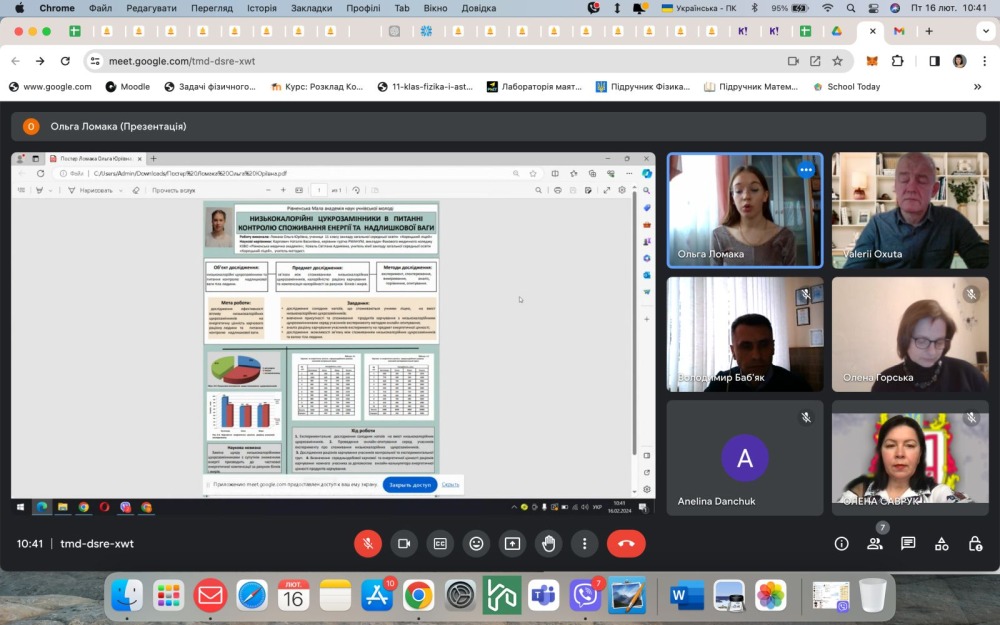Turn on closed captions
The image size is (1000, 625).
[440, 543]
